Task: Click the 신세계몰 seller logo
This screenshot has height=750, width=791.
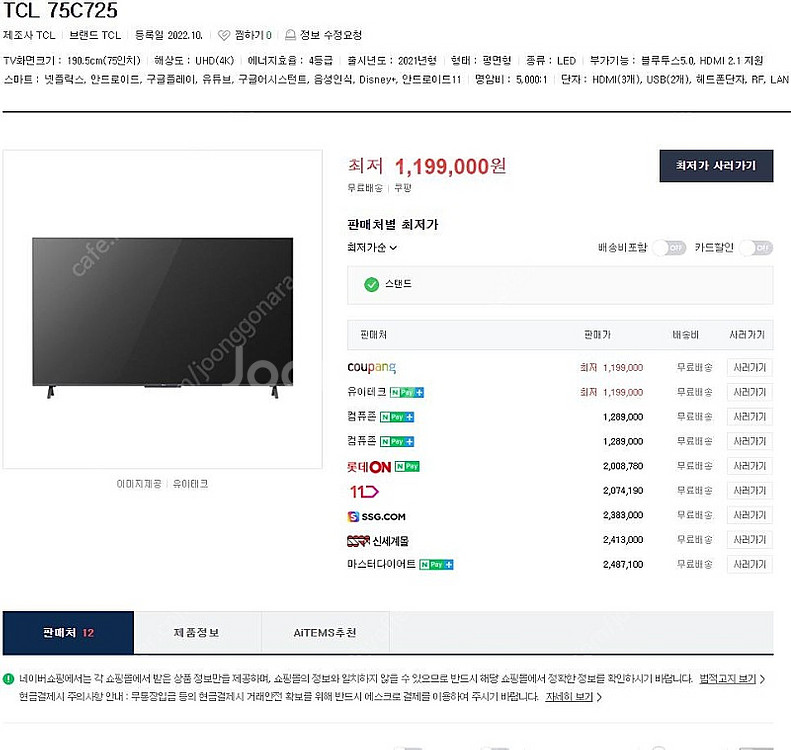Action: coord(378,541)
